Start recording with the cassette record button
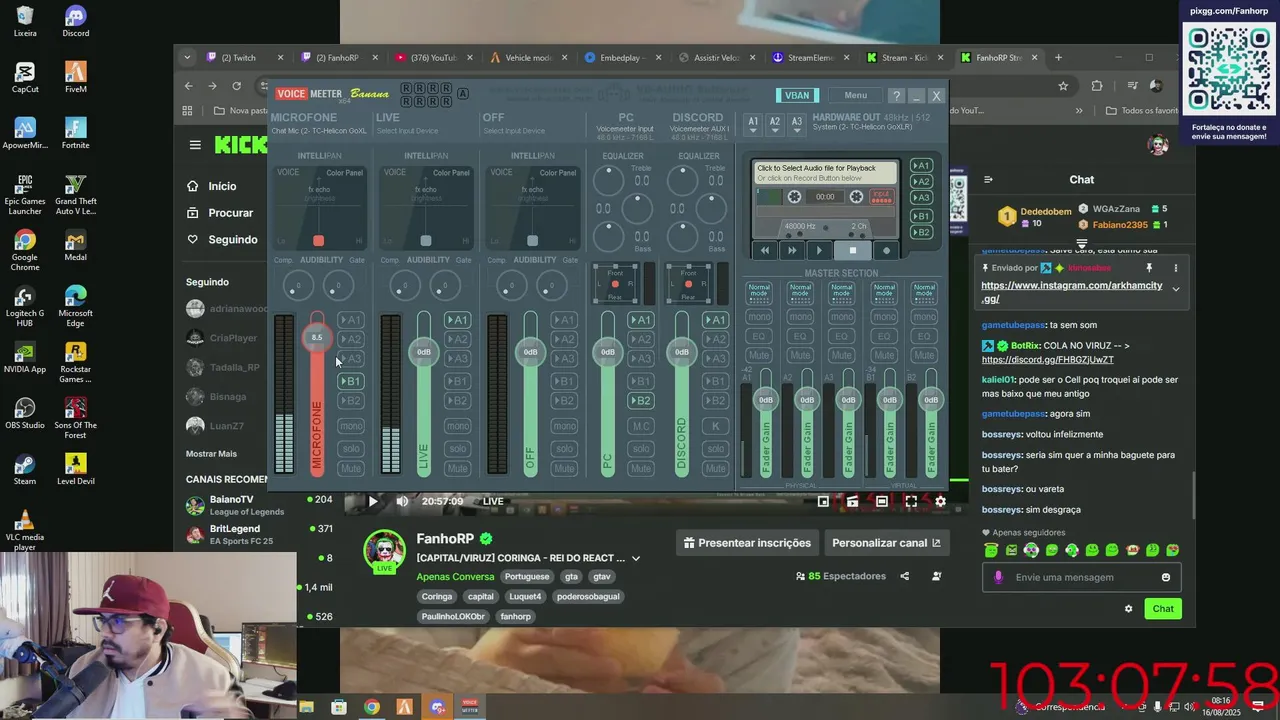The width and height of the screenshot is (1280, 720). click(886, 250)
